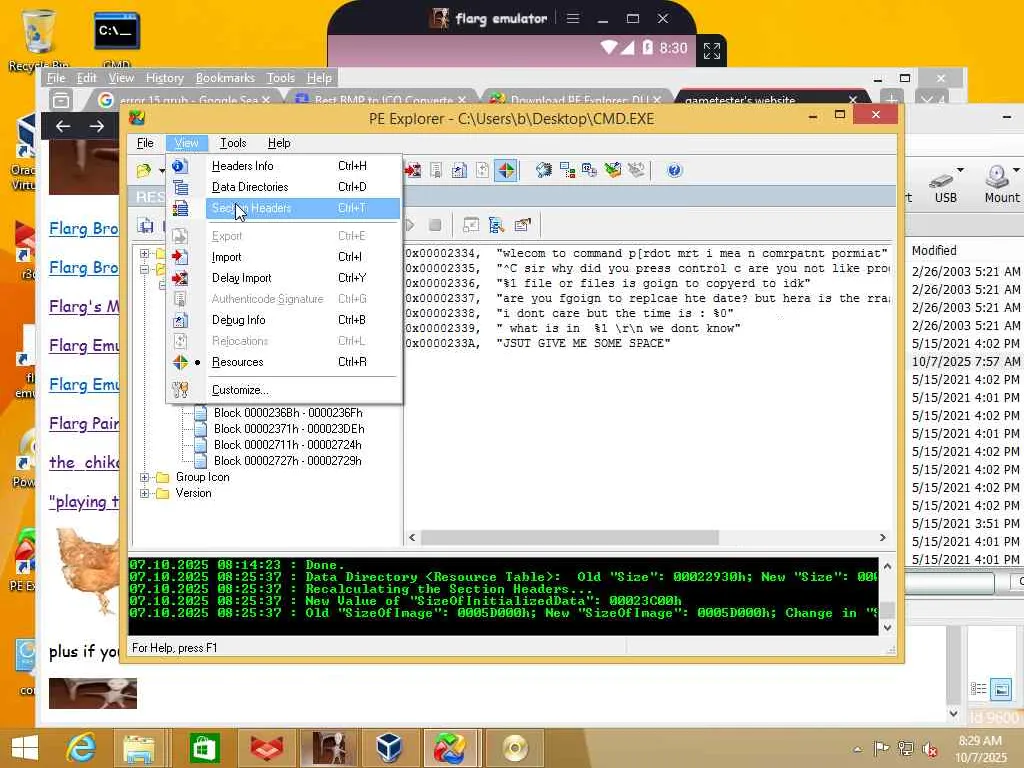
Task: Click the Open File folder toolbar icon
Action: (x=144, y=171)
